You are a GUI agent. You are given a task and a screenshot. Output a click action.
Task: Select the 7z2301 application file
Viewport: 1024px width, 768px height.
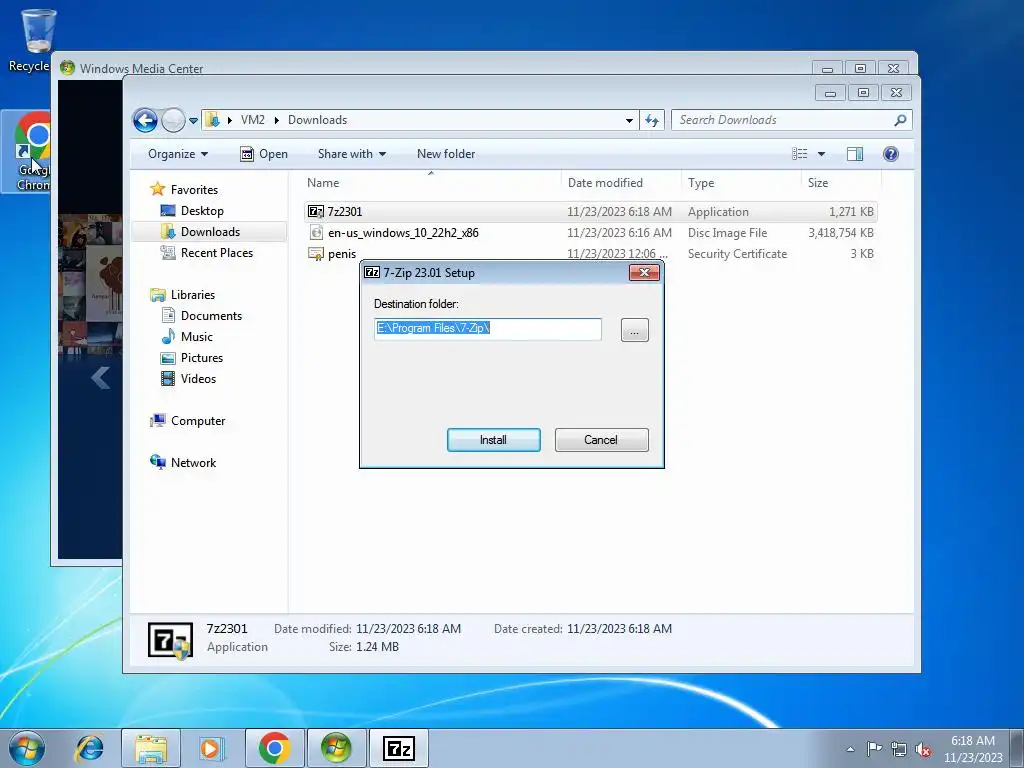coord(591,212)
